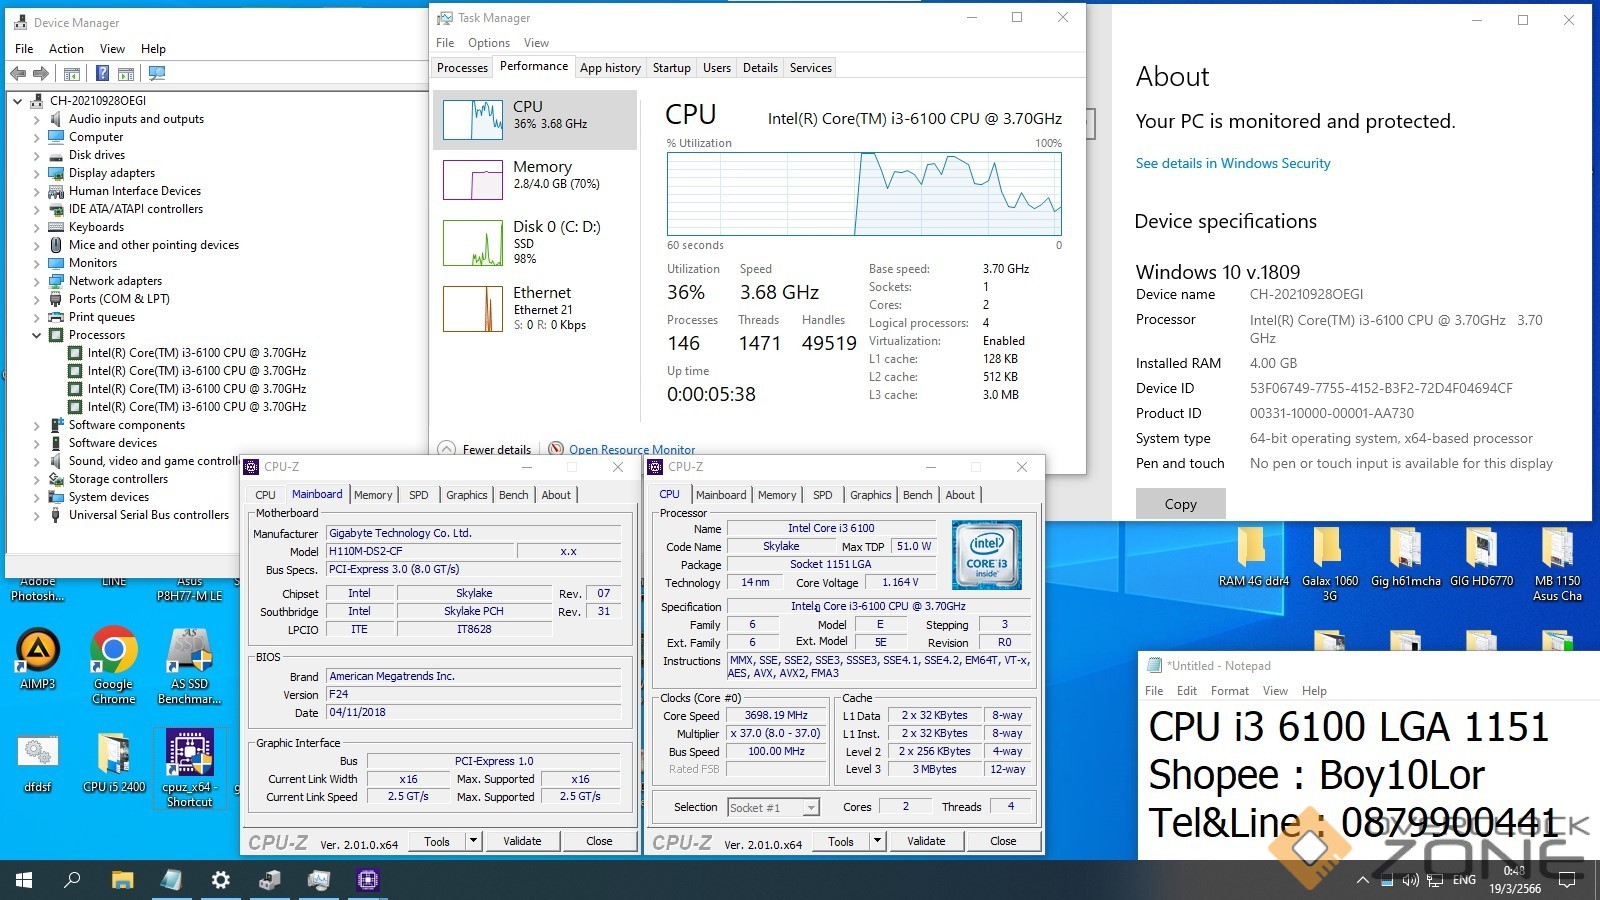
Task: Launch AS SSD Benchmark desktop shortcut
Action: point(189,665)
